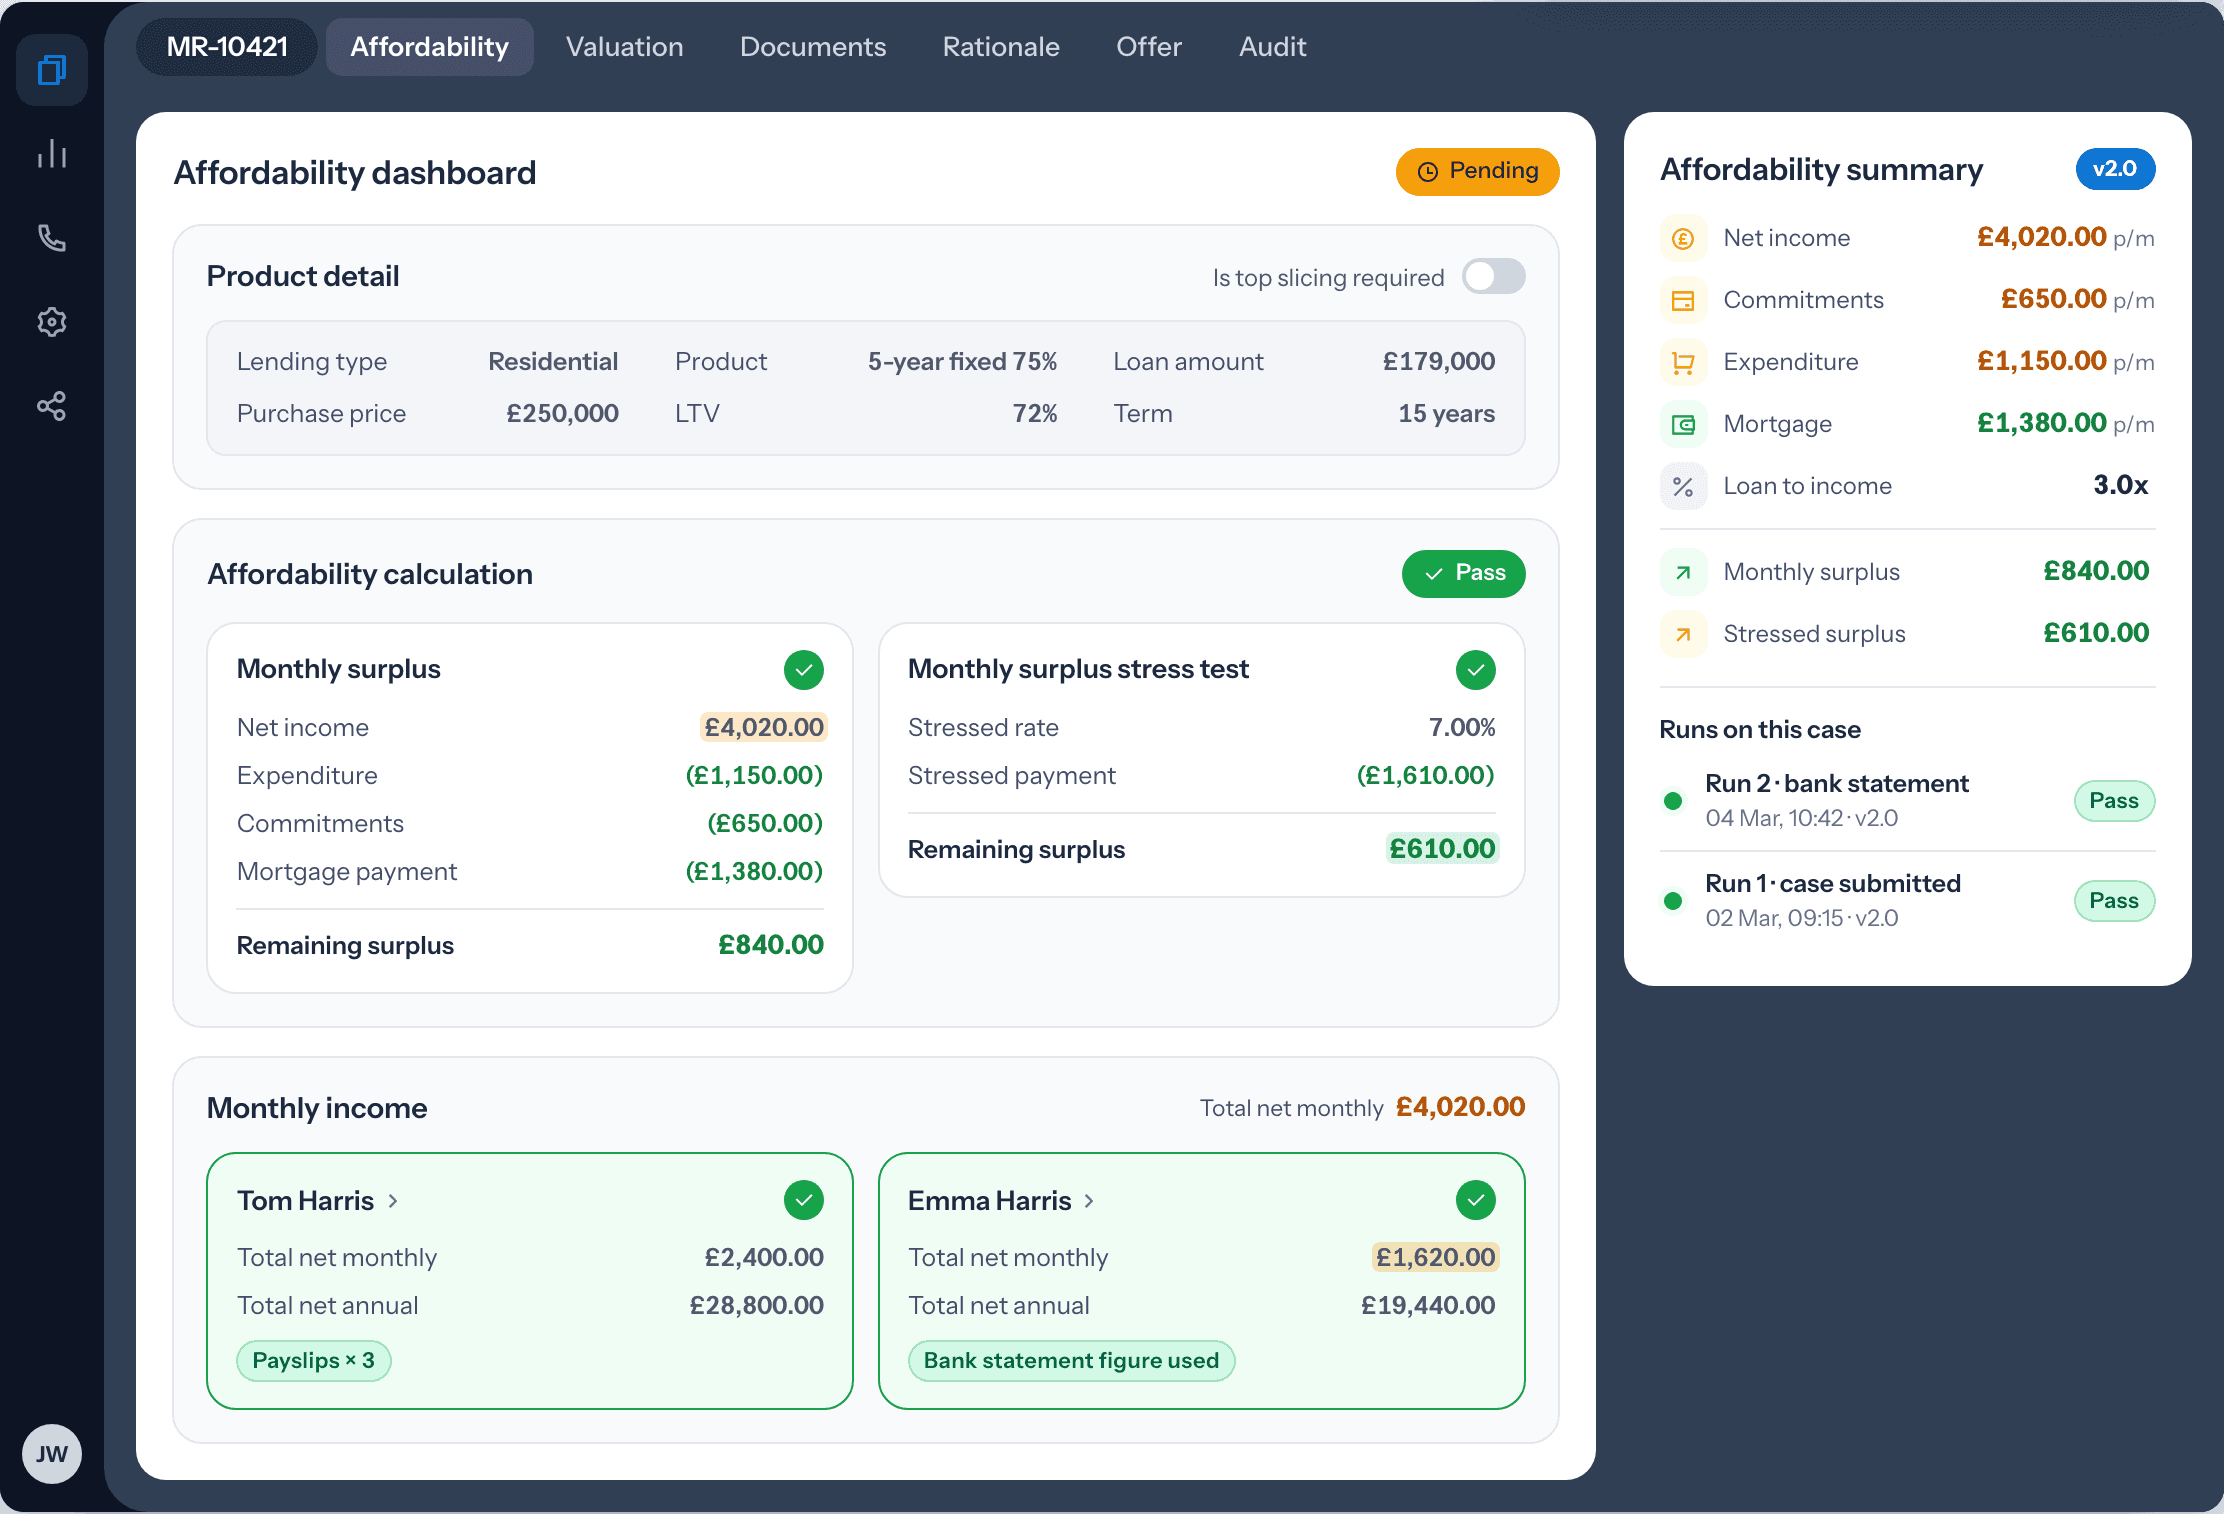This screenshot has width=2224, height=1514.
Task: Expand Tom Harris income details chevron
Action: [393, 1201]
